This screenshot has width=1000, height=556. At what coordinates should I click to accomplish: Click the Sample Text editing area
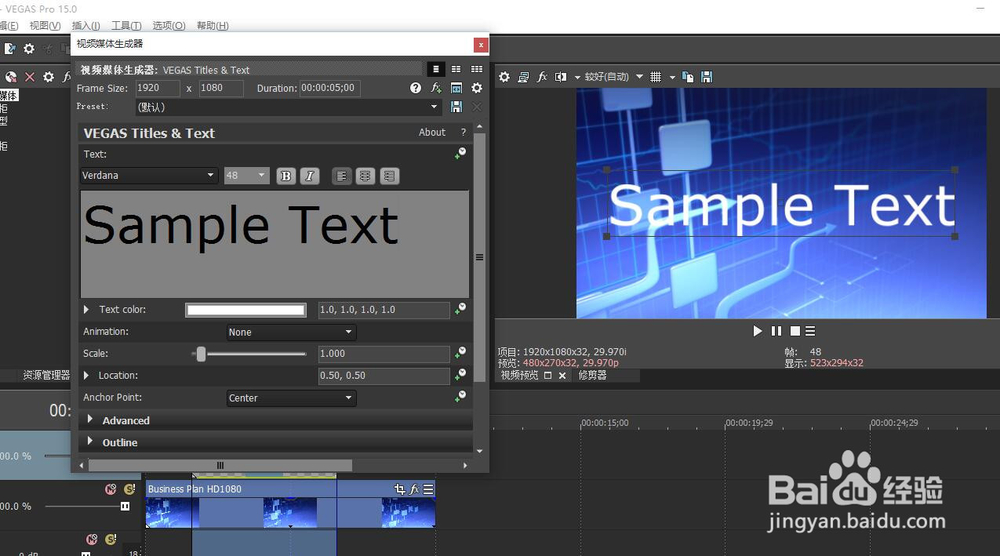[x=274, y=244]
